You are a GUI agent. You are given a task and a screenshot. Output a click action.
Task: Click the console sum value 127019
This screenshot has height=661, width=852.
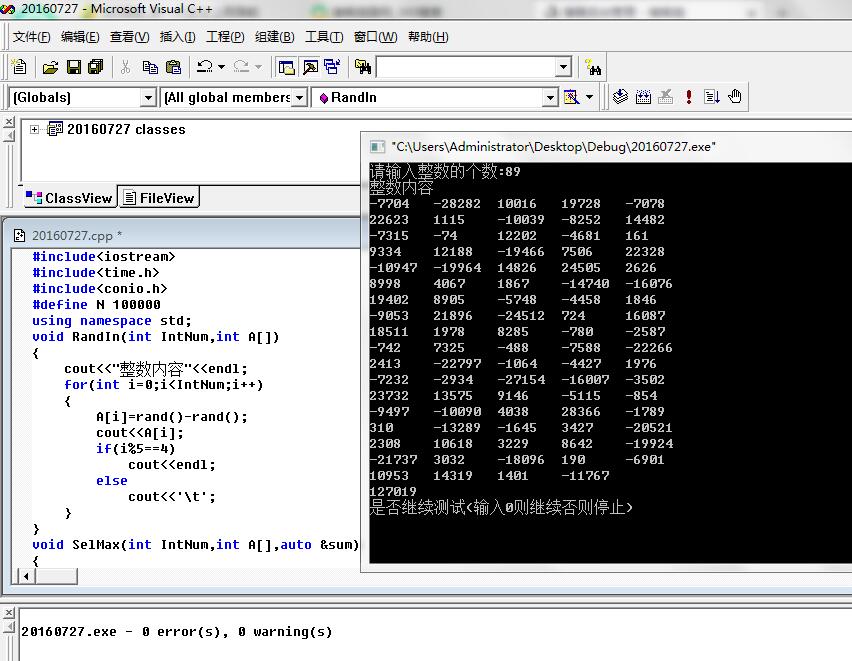tap(393, 491)
